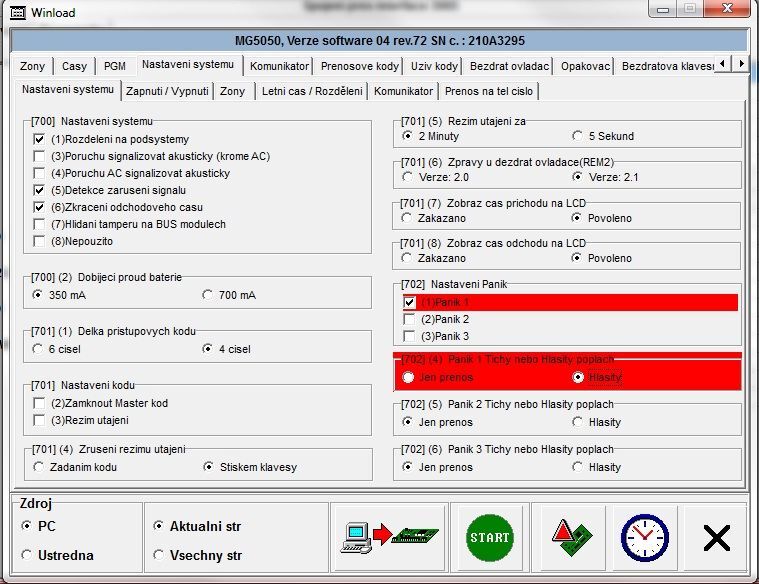
Task: Click the Winload title bar app icon
Action: click(12, 12)
